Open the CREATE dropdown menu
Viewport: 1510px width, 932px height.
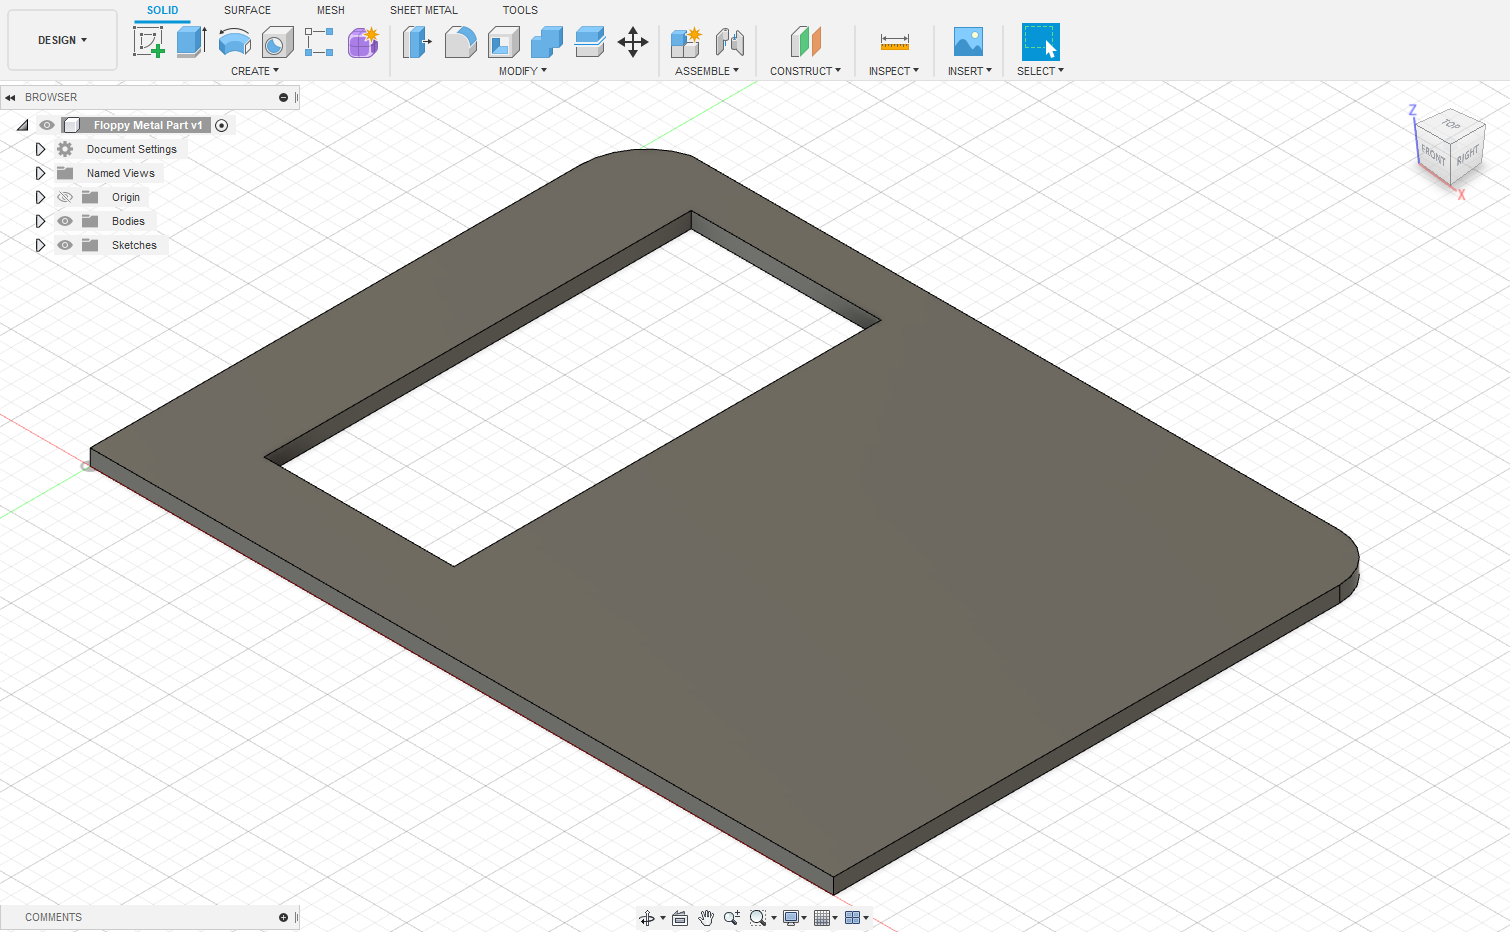point(255,71)
